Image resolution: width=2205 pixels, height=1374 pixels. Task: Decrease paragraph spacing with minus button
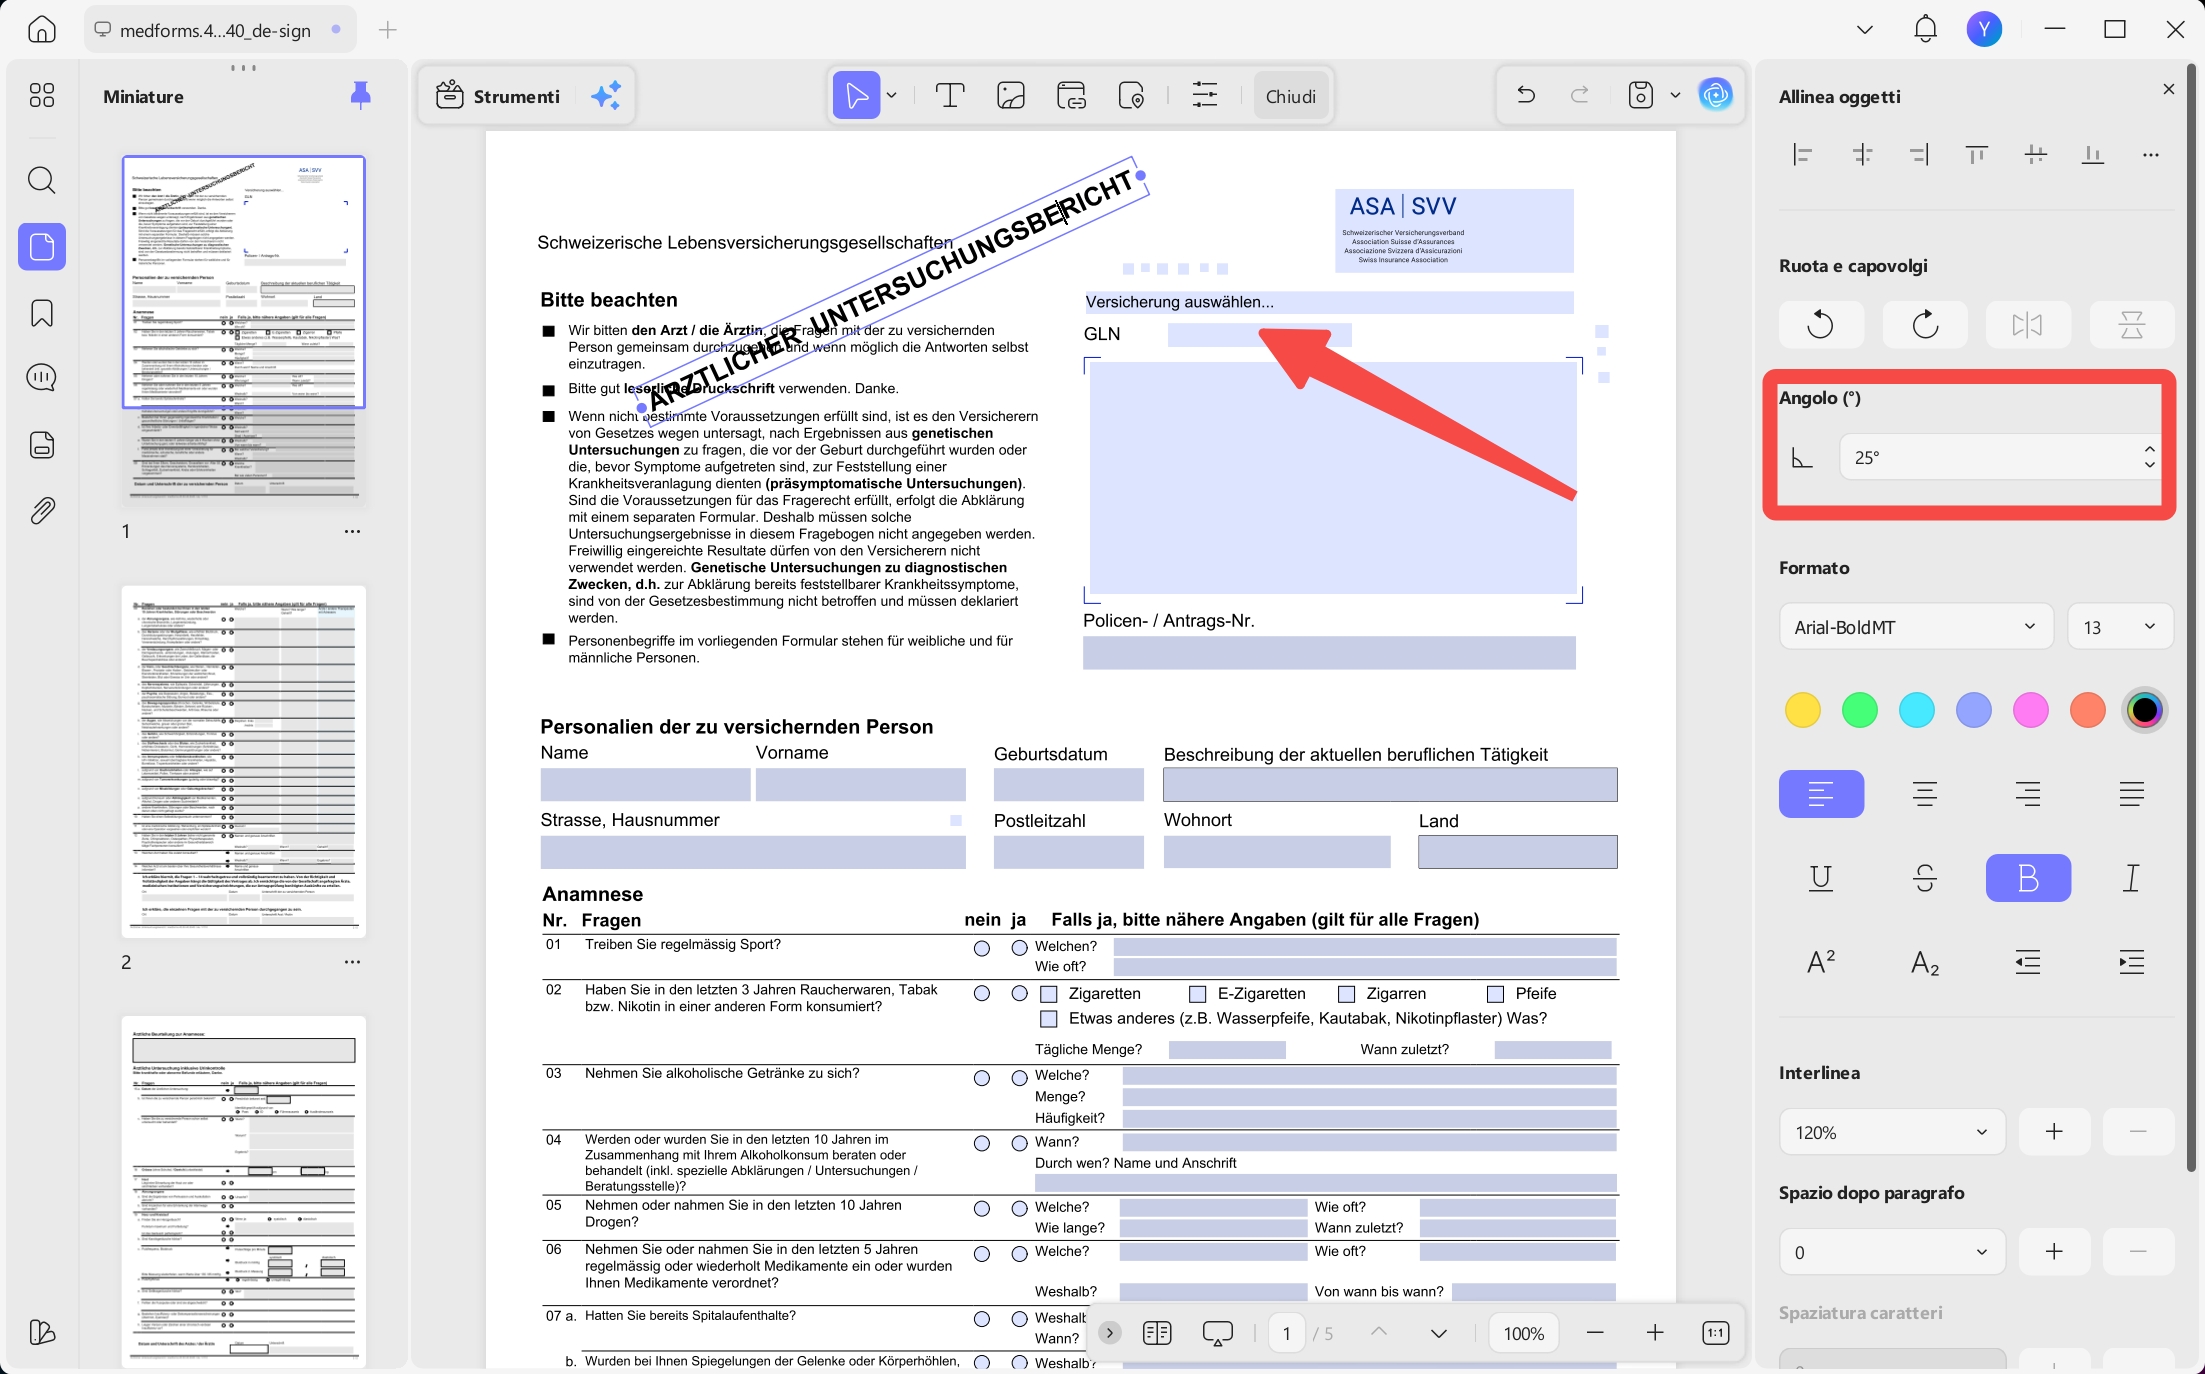(2138, 1252)
